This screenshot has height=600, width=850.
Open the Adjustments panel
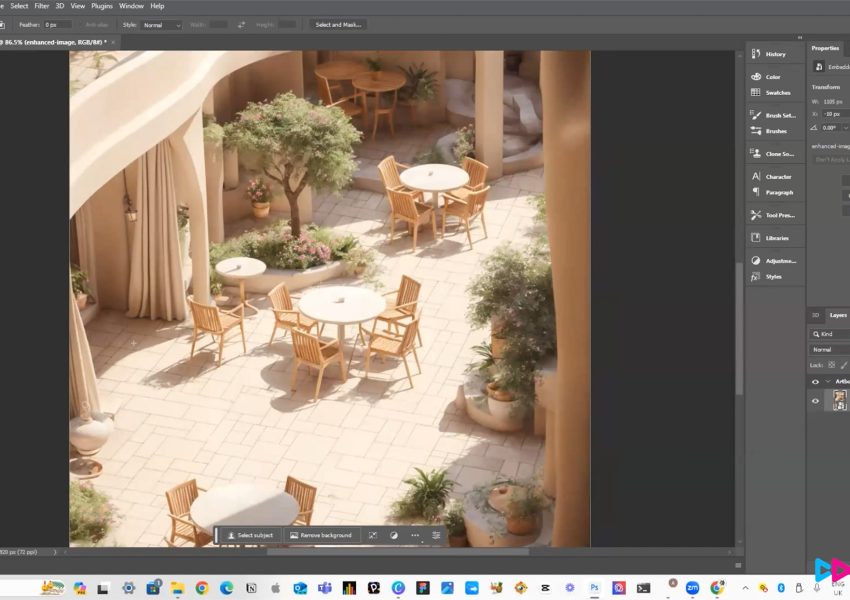click(x=779, y=261)
